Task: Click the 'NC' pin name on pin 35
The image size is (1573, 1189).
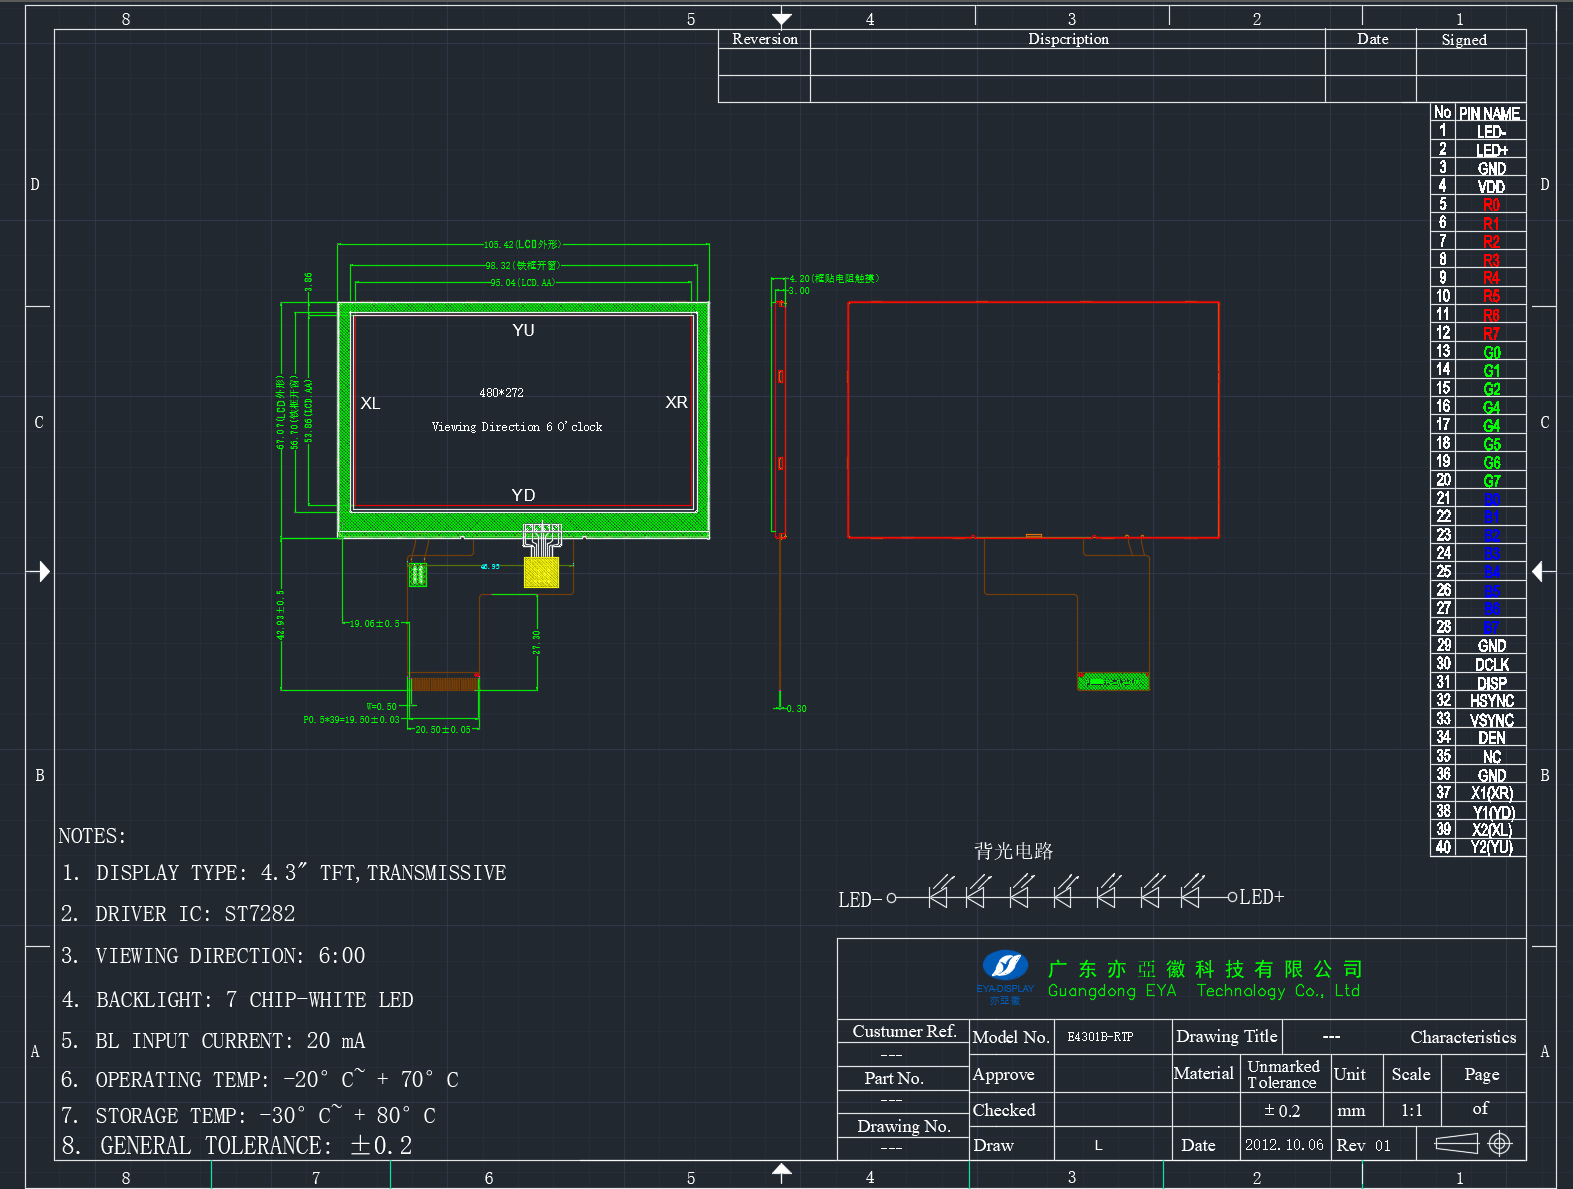Action: (x=1492, y=757)
